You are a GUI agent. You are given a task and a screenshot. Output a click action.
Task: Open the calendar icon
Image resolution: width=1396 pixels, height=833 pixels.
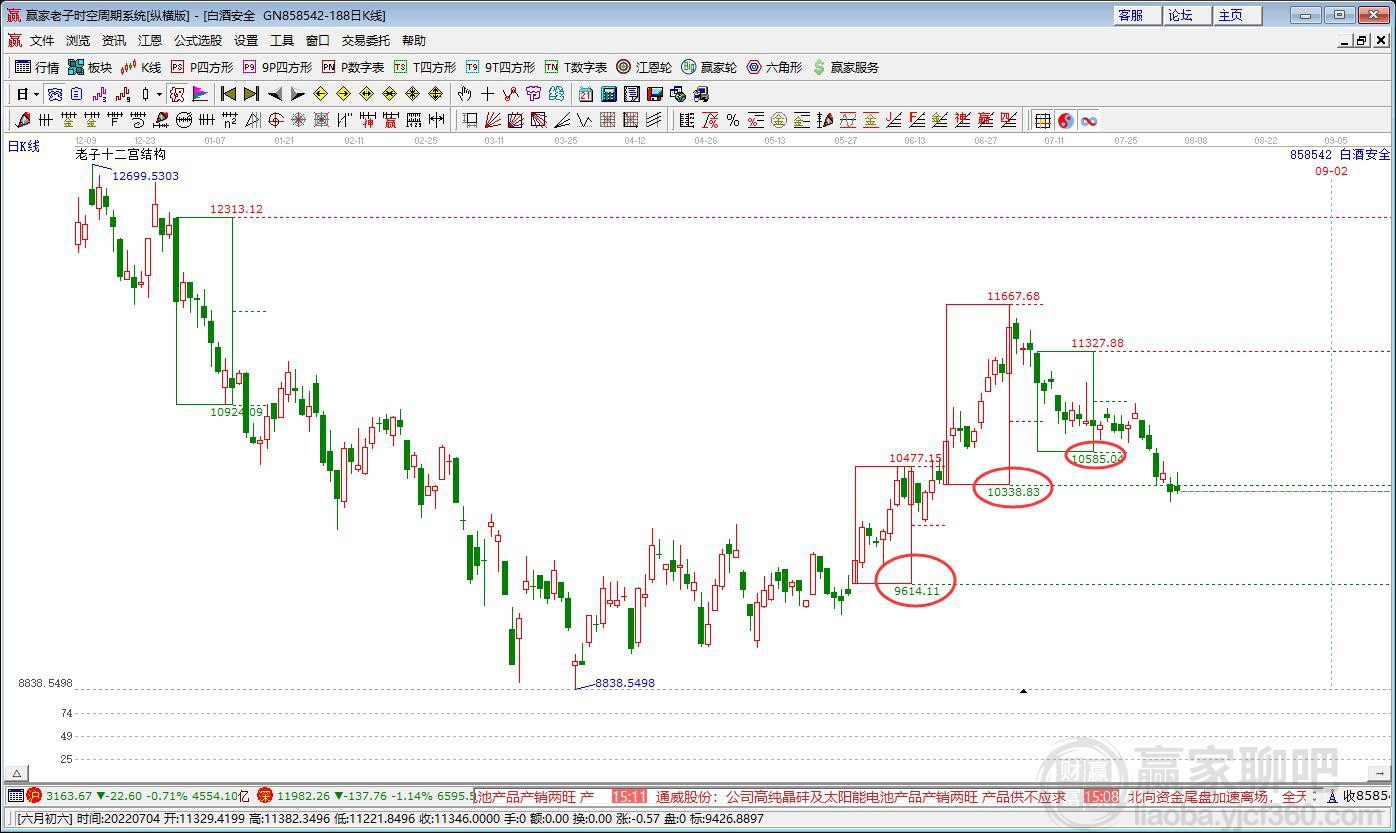586,94
